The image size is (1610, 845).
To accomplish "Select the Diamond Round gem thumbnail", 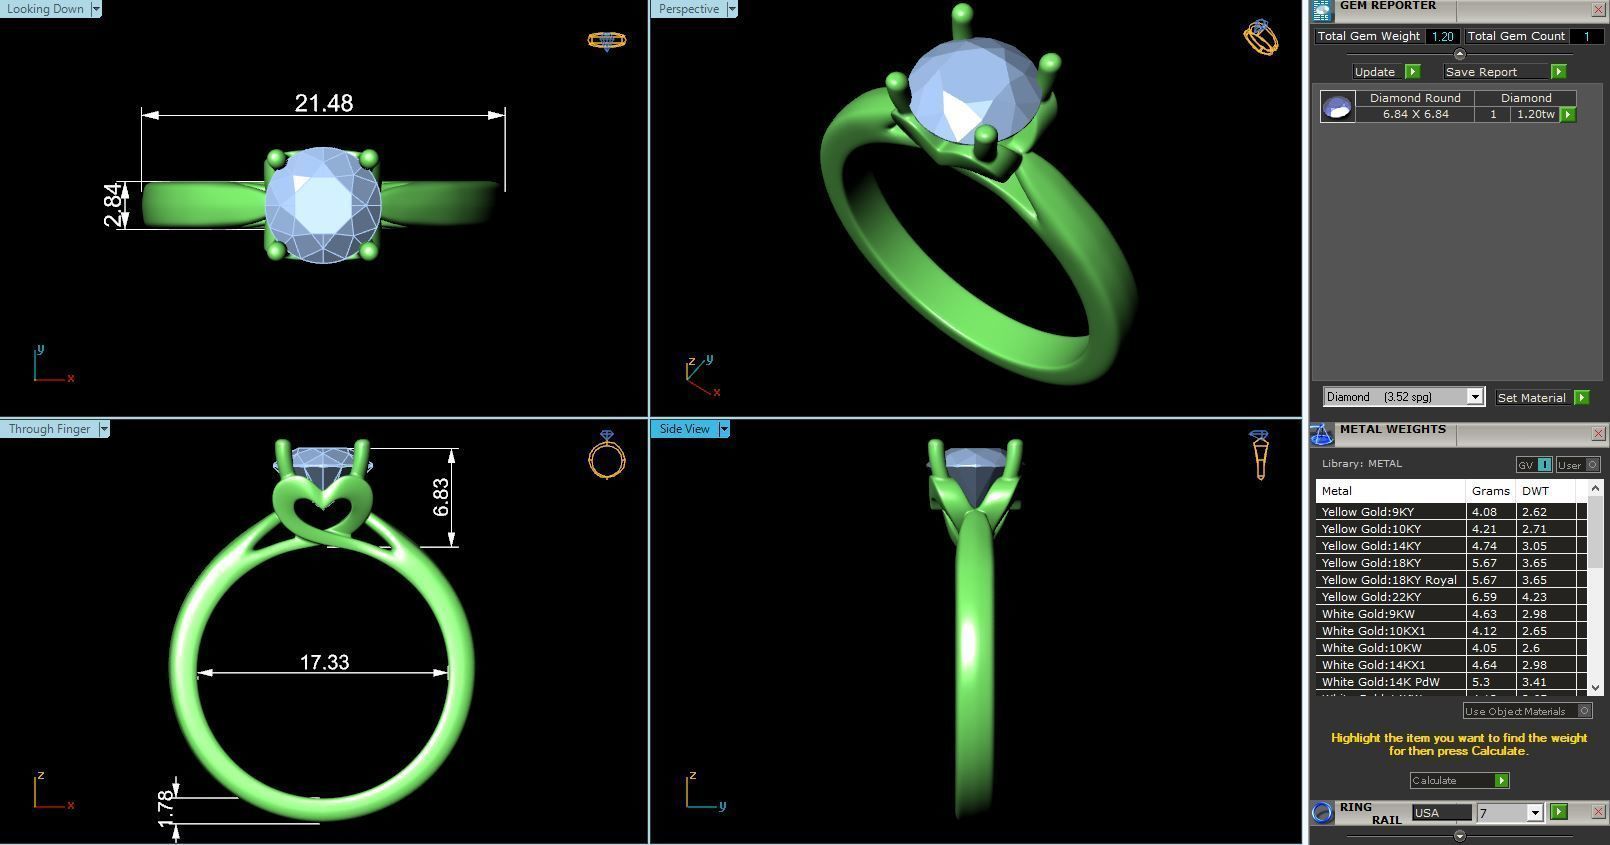I will pos(1338,106).
